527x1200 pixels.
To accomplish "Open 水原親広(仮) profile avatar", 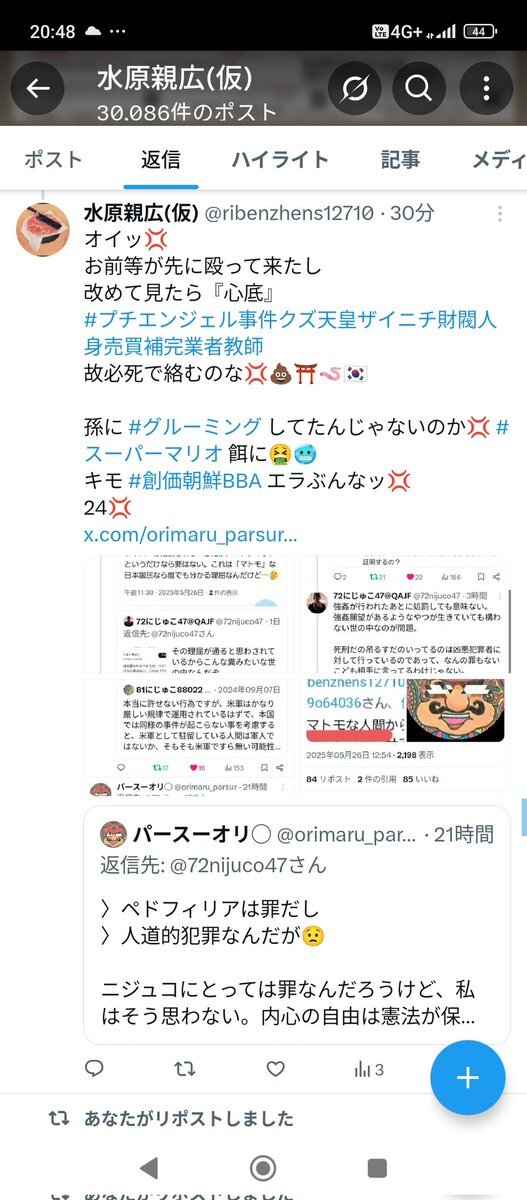I will click(x=42, y=229).
